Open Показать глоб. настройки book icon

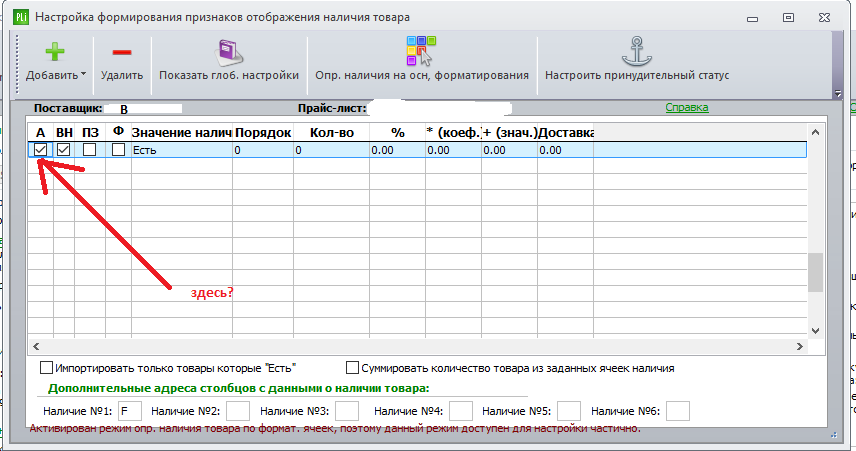coord(229,52)
